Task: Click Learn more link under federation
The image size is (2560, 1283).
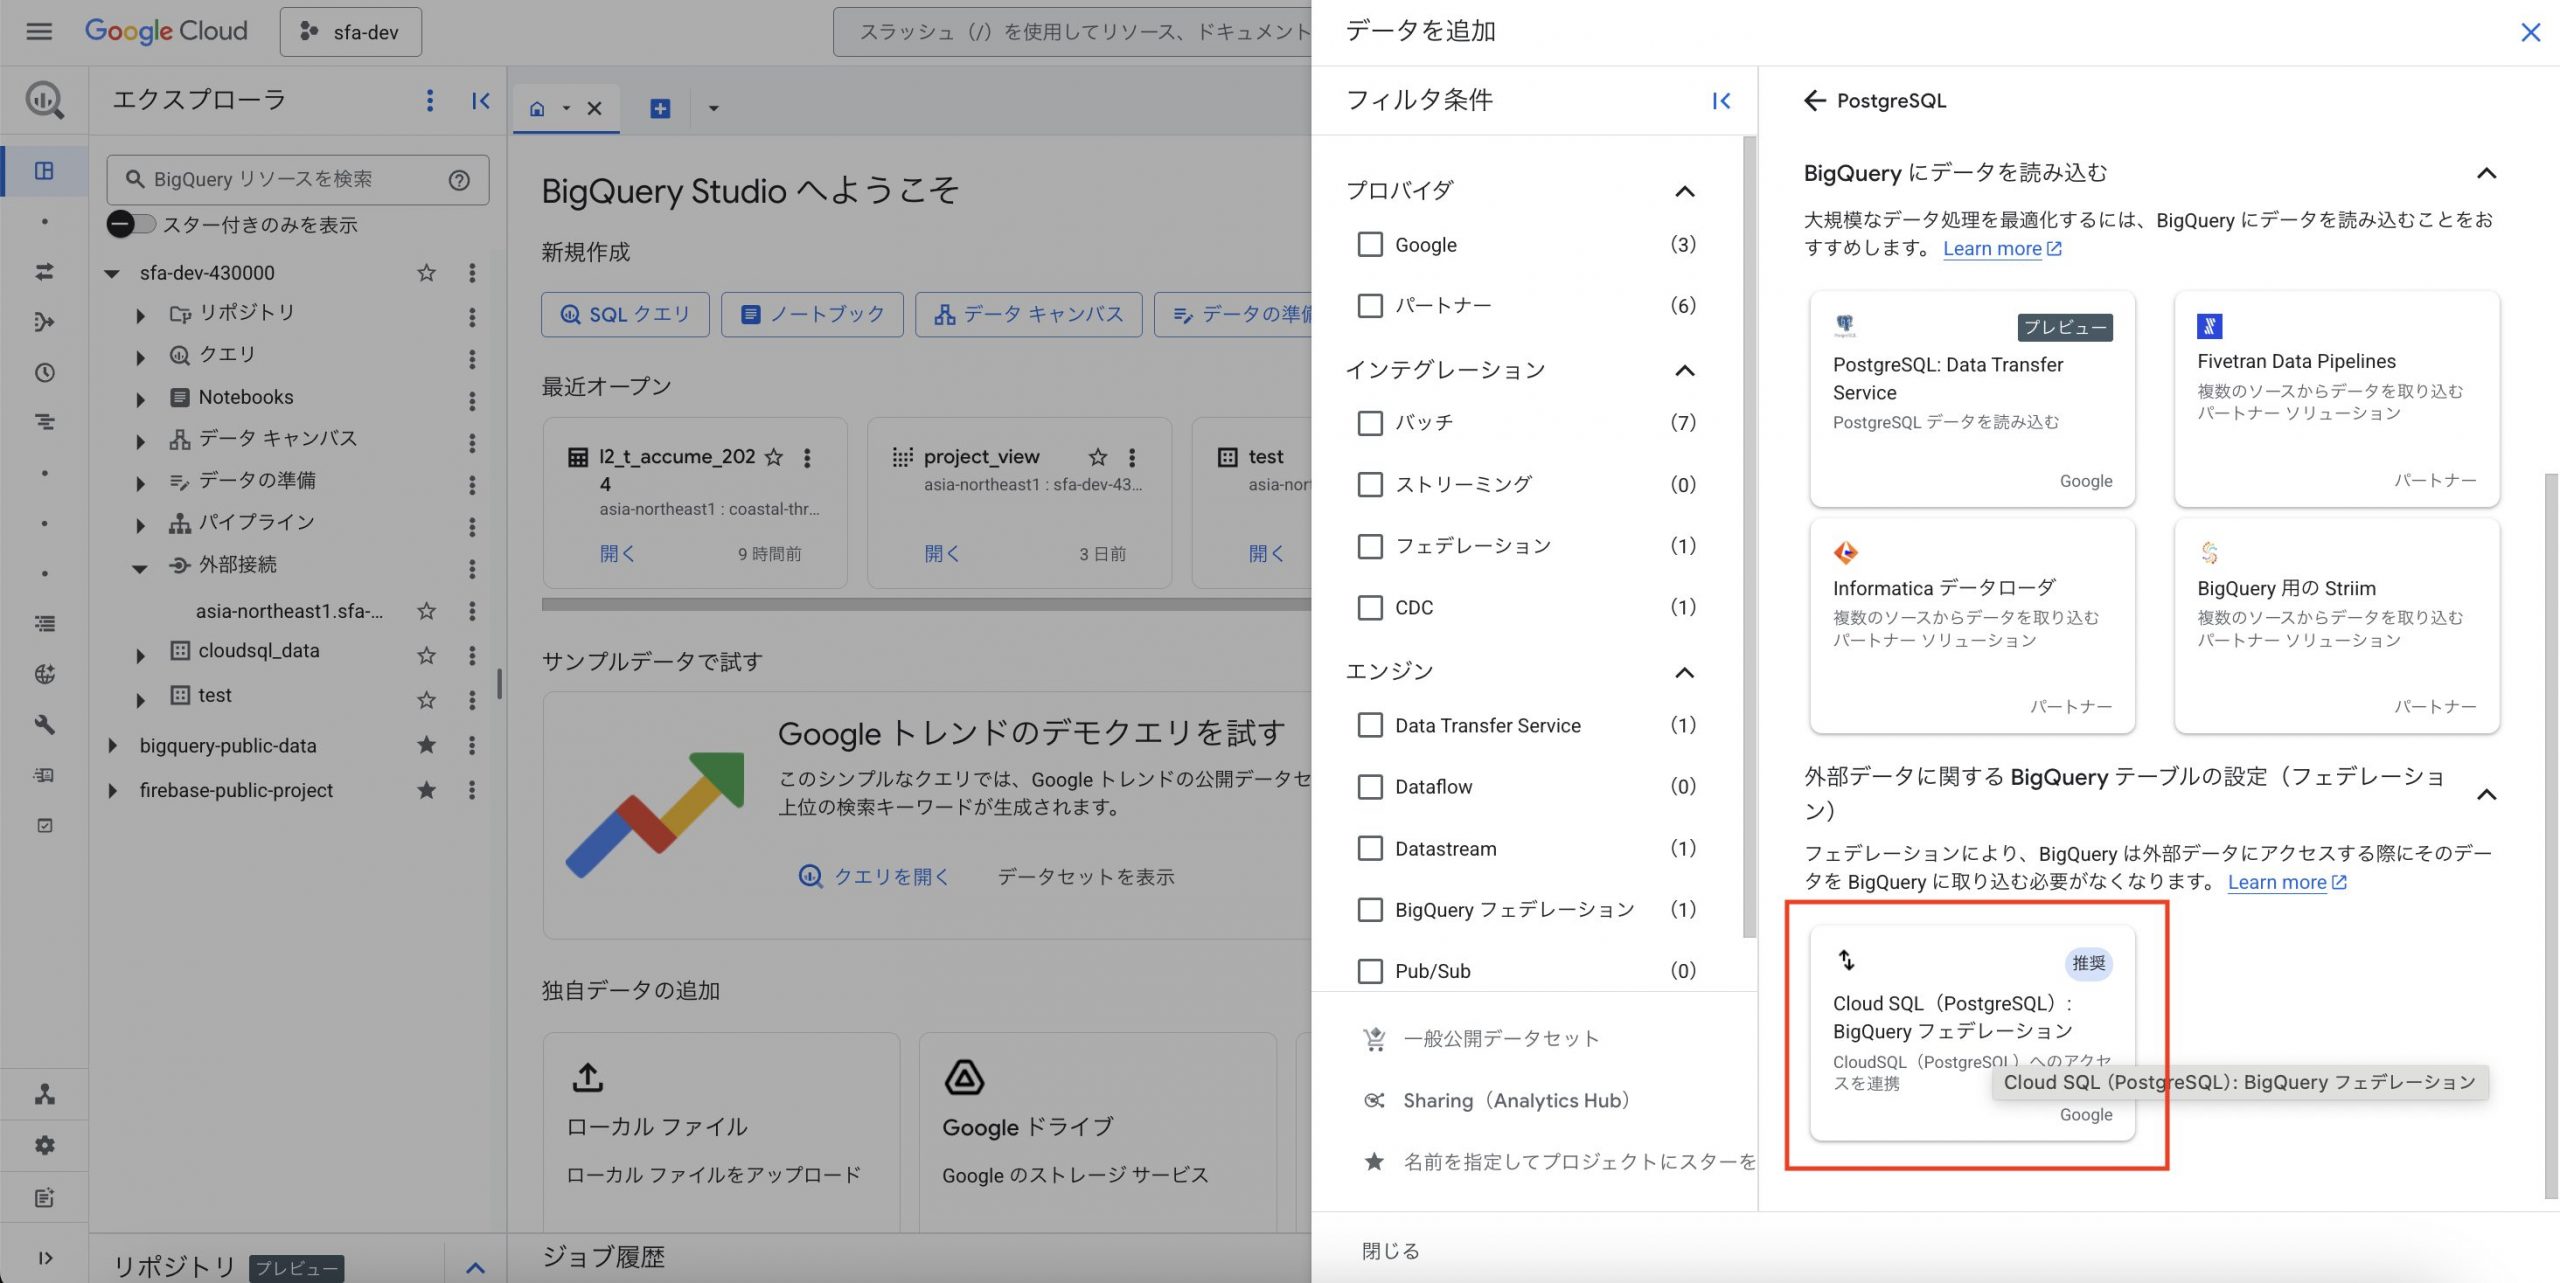Action: [2286, 882]
